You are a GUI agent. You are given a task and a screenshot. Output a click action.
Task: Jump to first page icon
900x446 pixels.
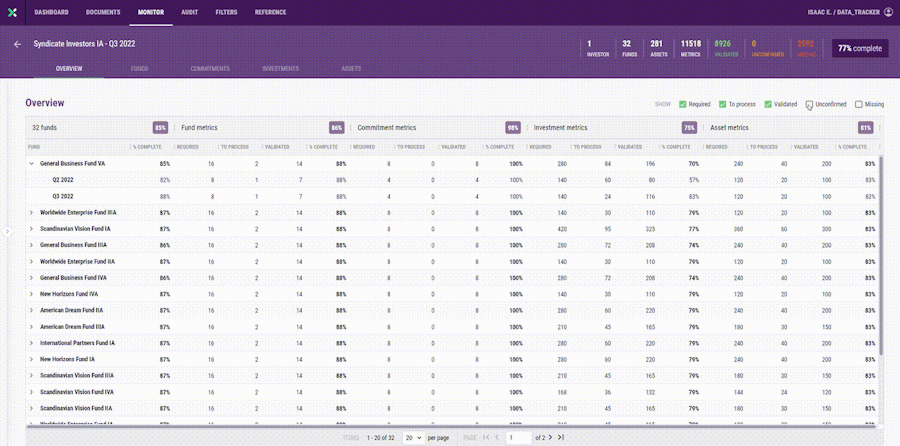pos(486,437)
